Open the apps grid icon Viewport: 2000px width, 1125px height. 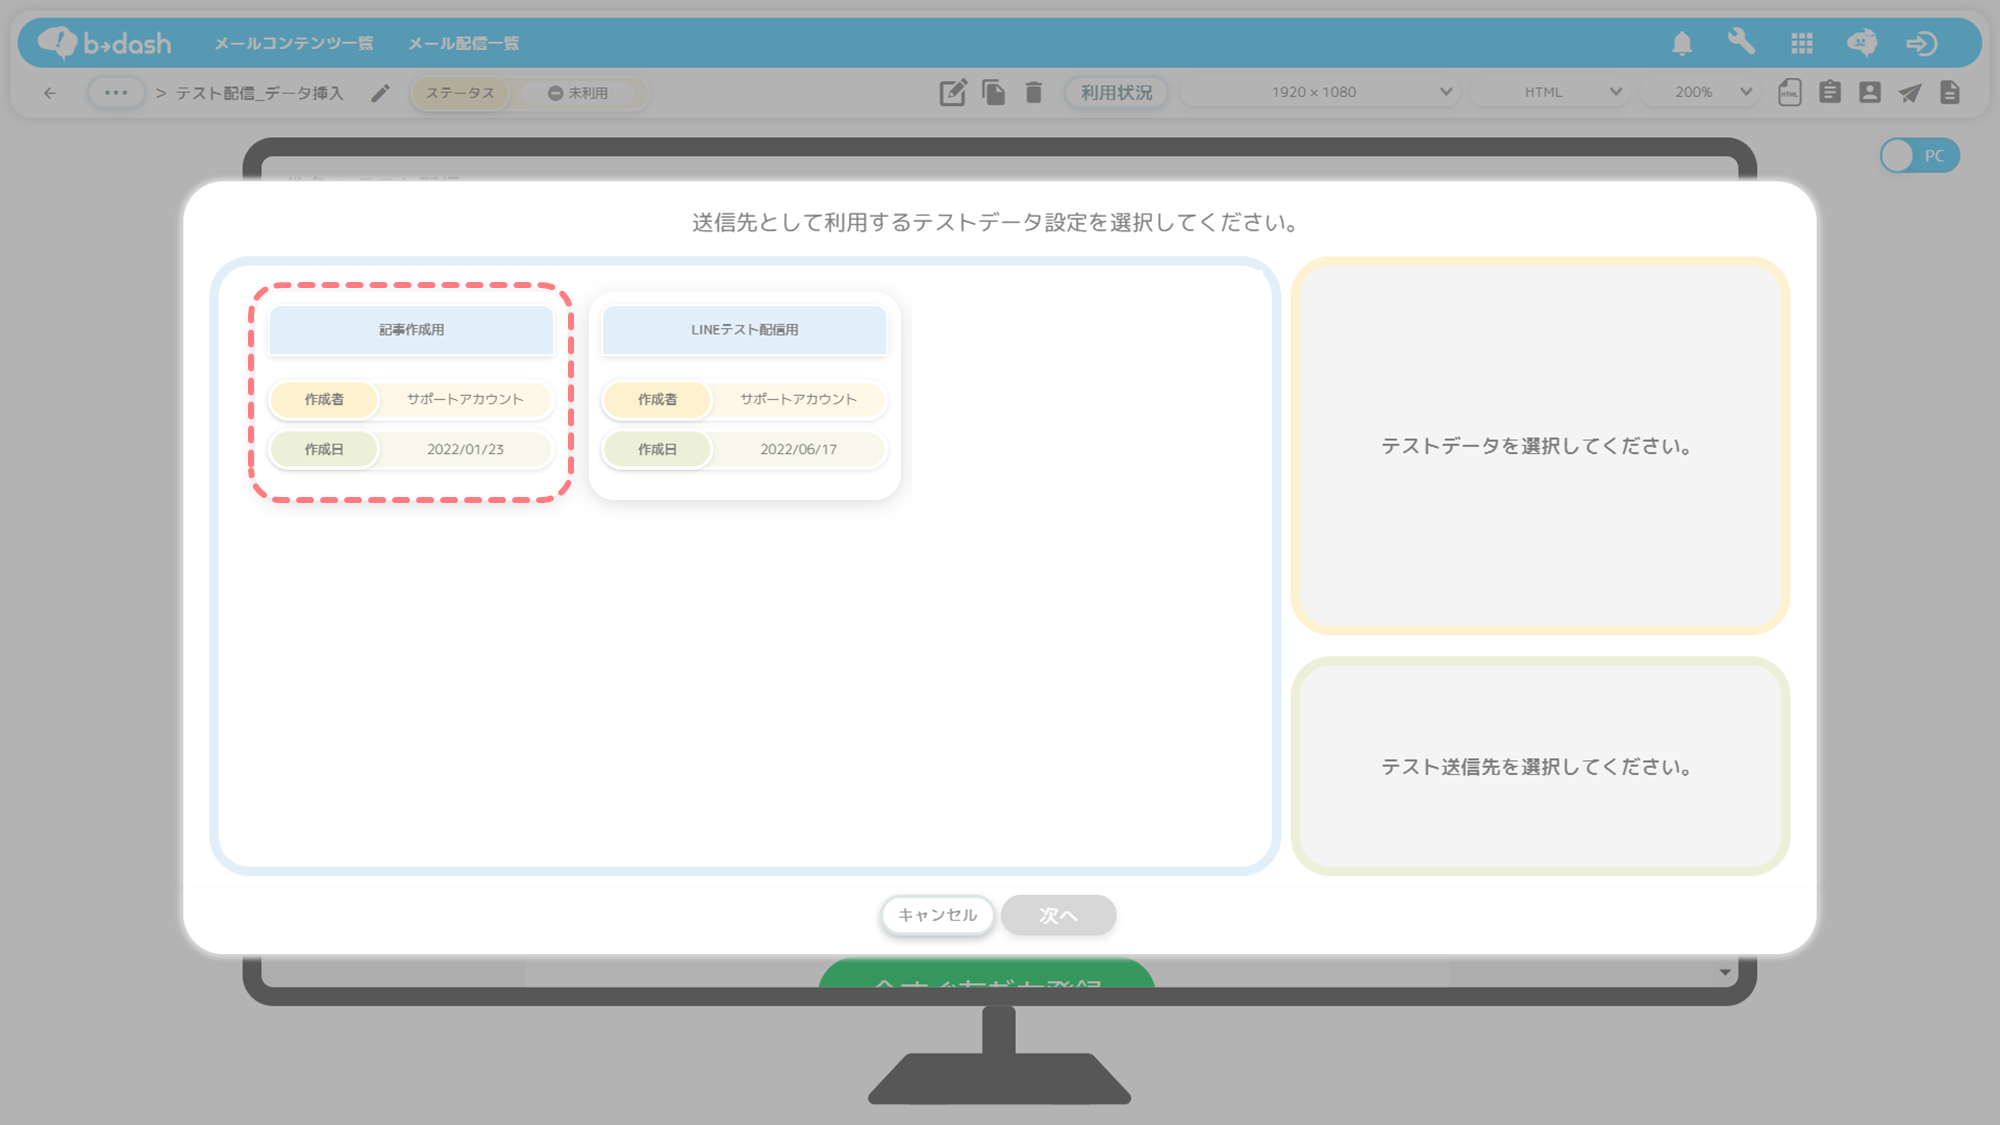[1802, 43]
